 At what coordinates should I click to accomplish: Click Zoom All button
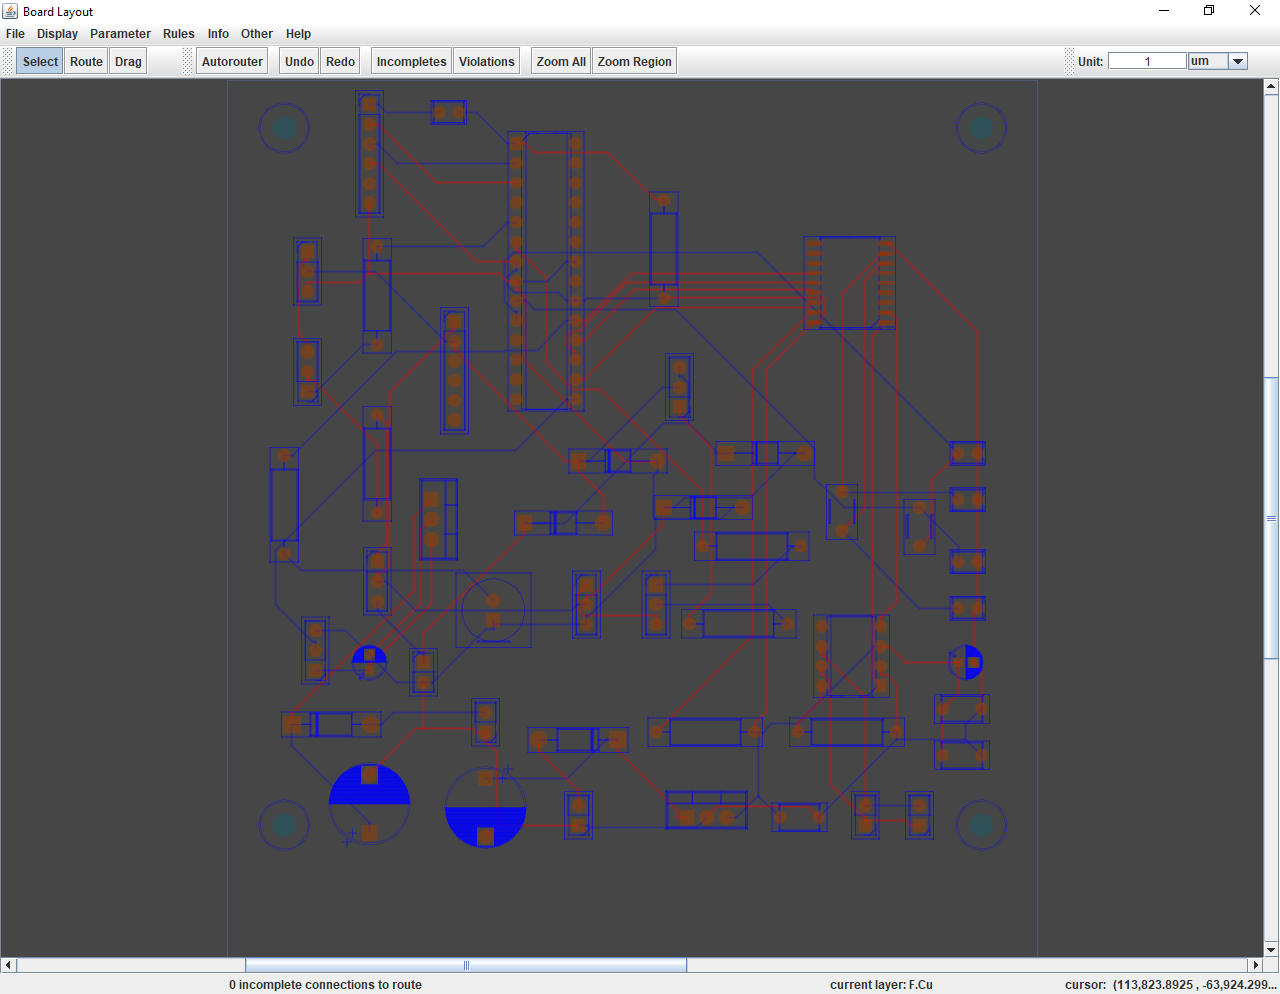[560, 61]
